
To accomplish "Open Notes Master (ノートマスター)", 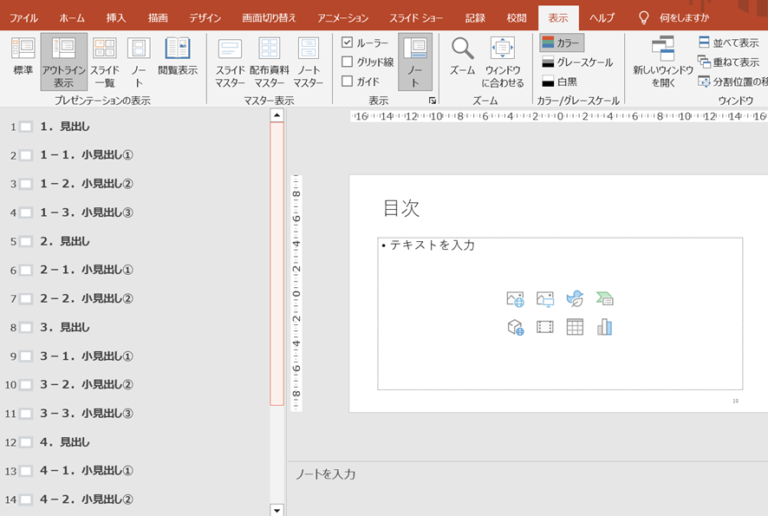I will tap(308, 62).
